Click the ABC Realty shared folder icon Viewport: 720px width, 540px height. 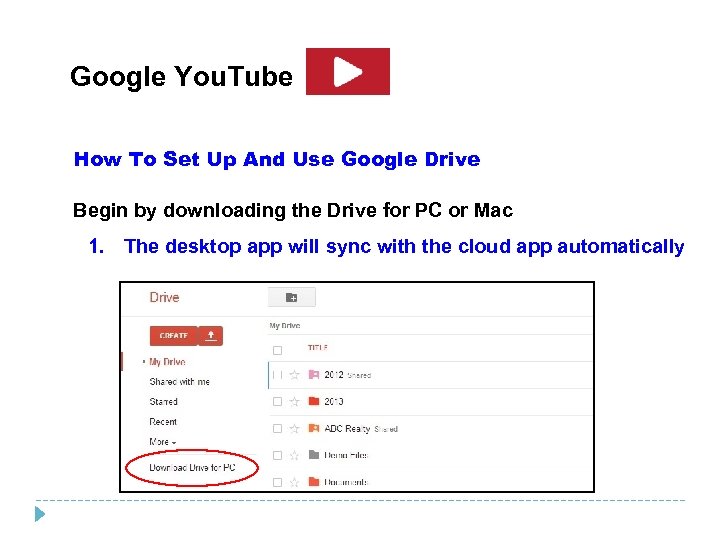[314, 428]
